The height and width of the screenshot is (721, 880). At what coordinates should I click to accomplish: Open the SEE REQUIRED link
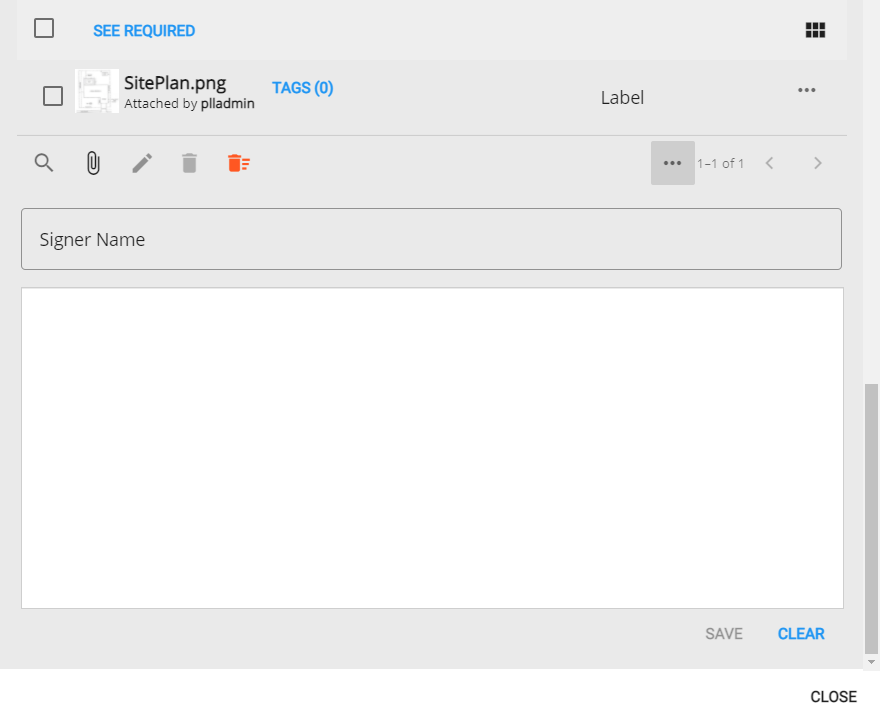click(144, 31)
